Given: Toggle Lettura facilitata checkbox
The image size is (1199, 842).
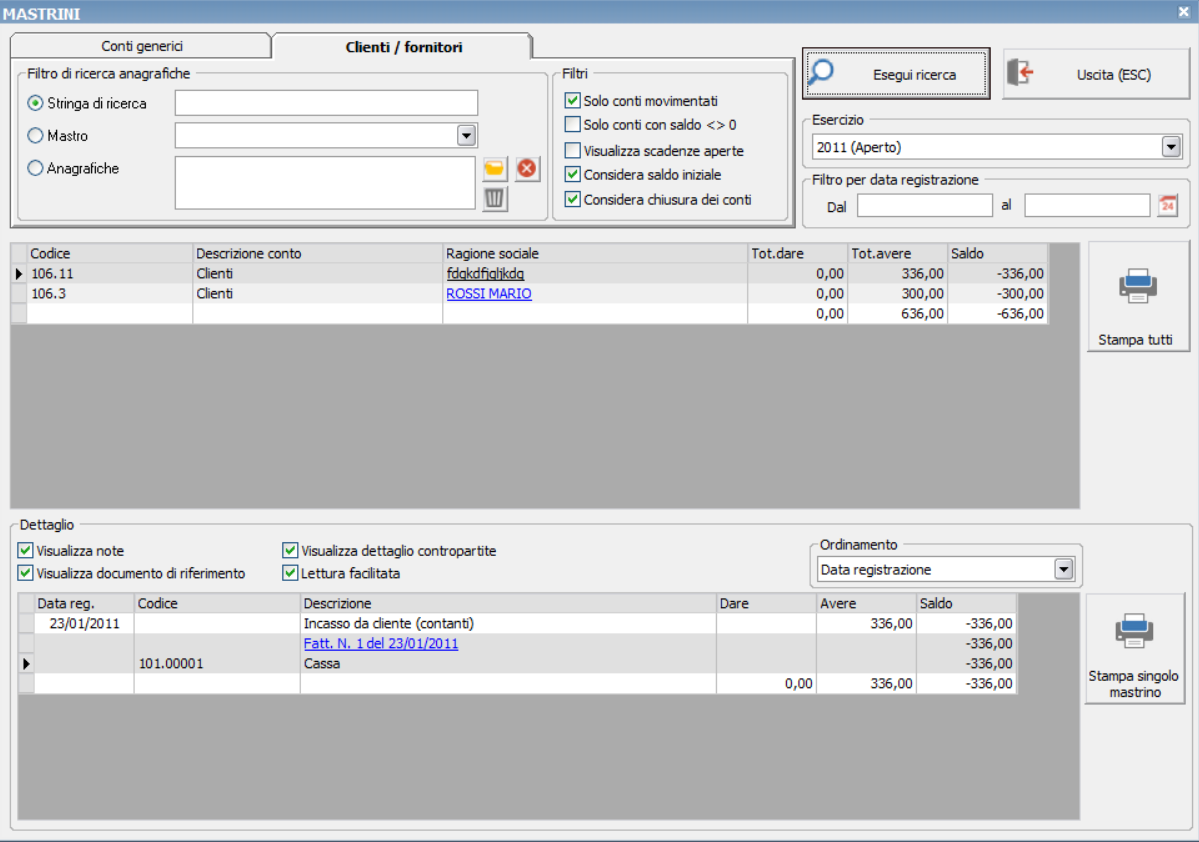Looking at the screenshot, I should coord(290,573).
